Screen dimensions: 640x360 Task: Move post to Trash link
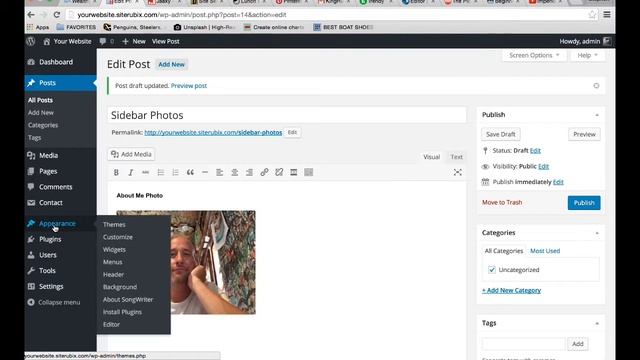[502, 202]
